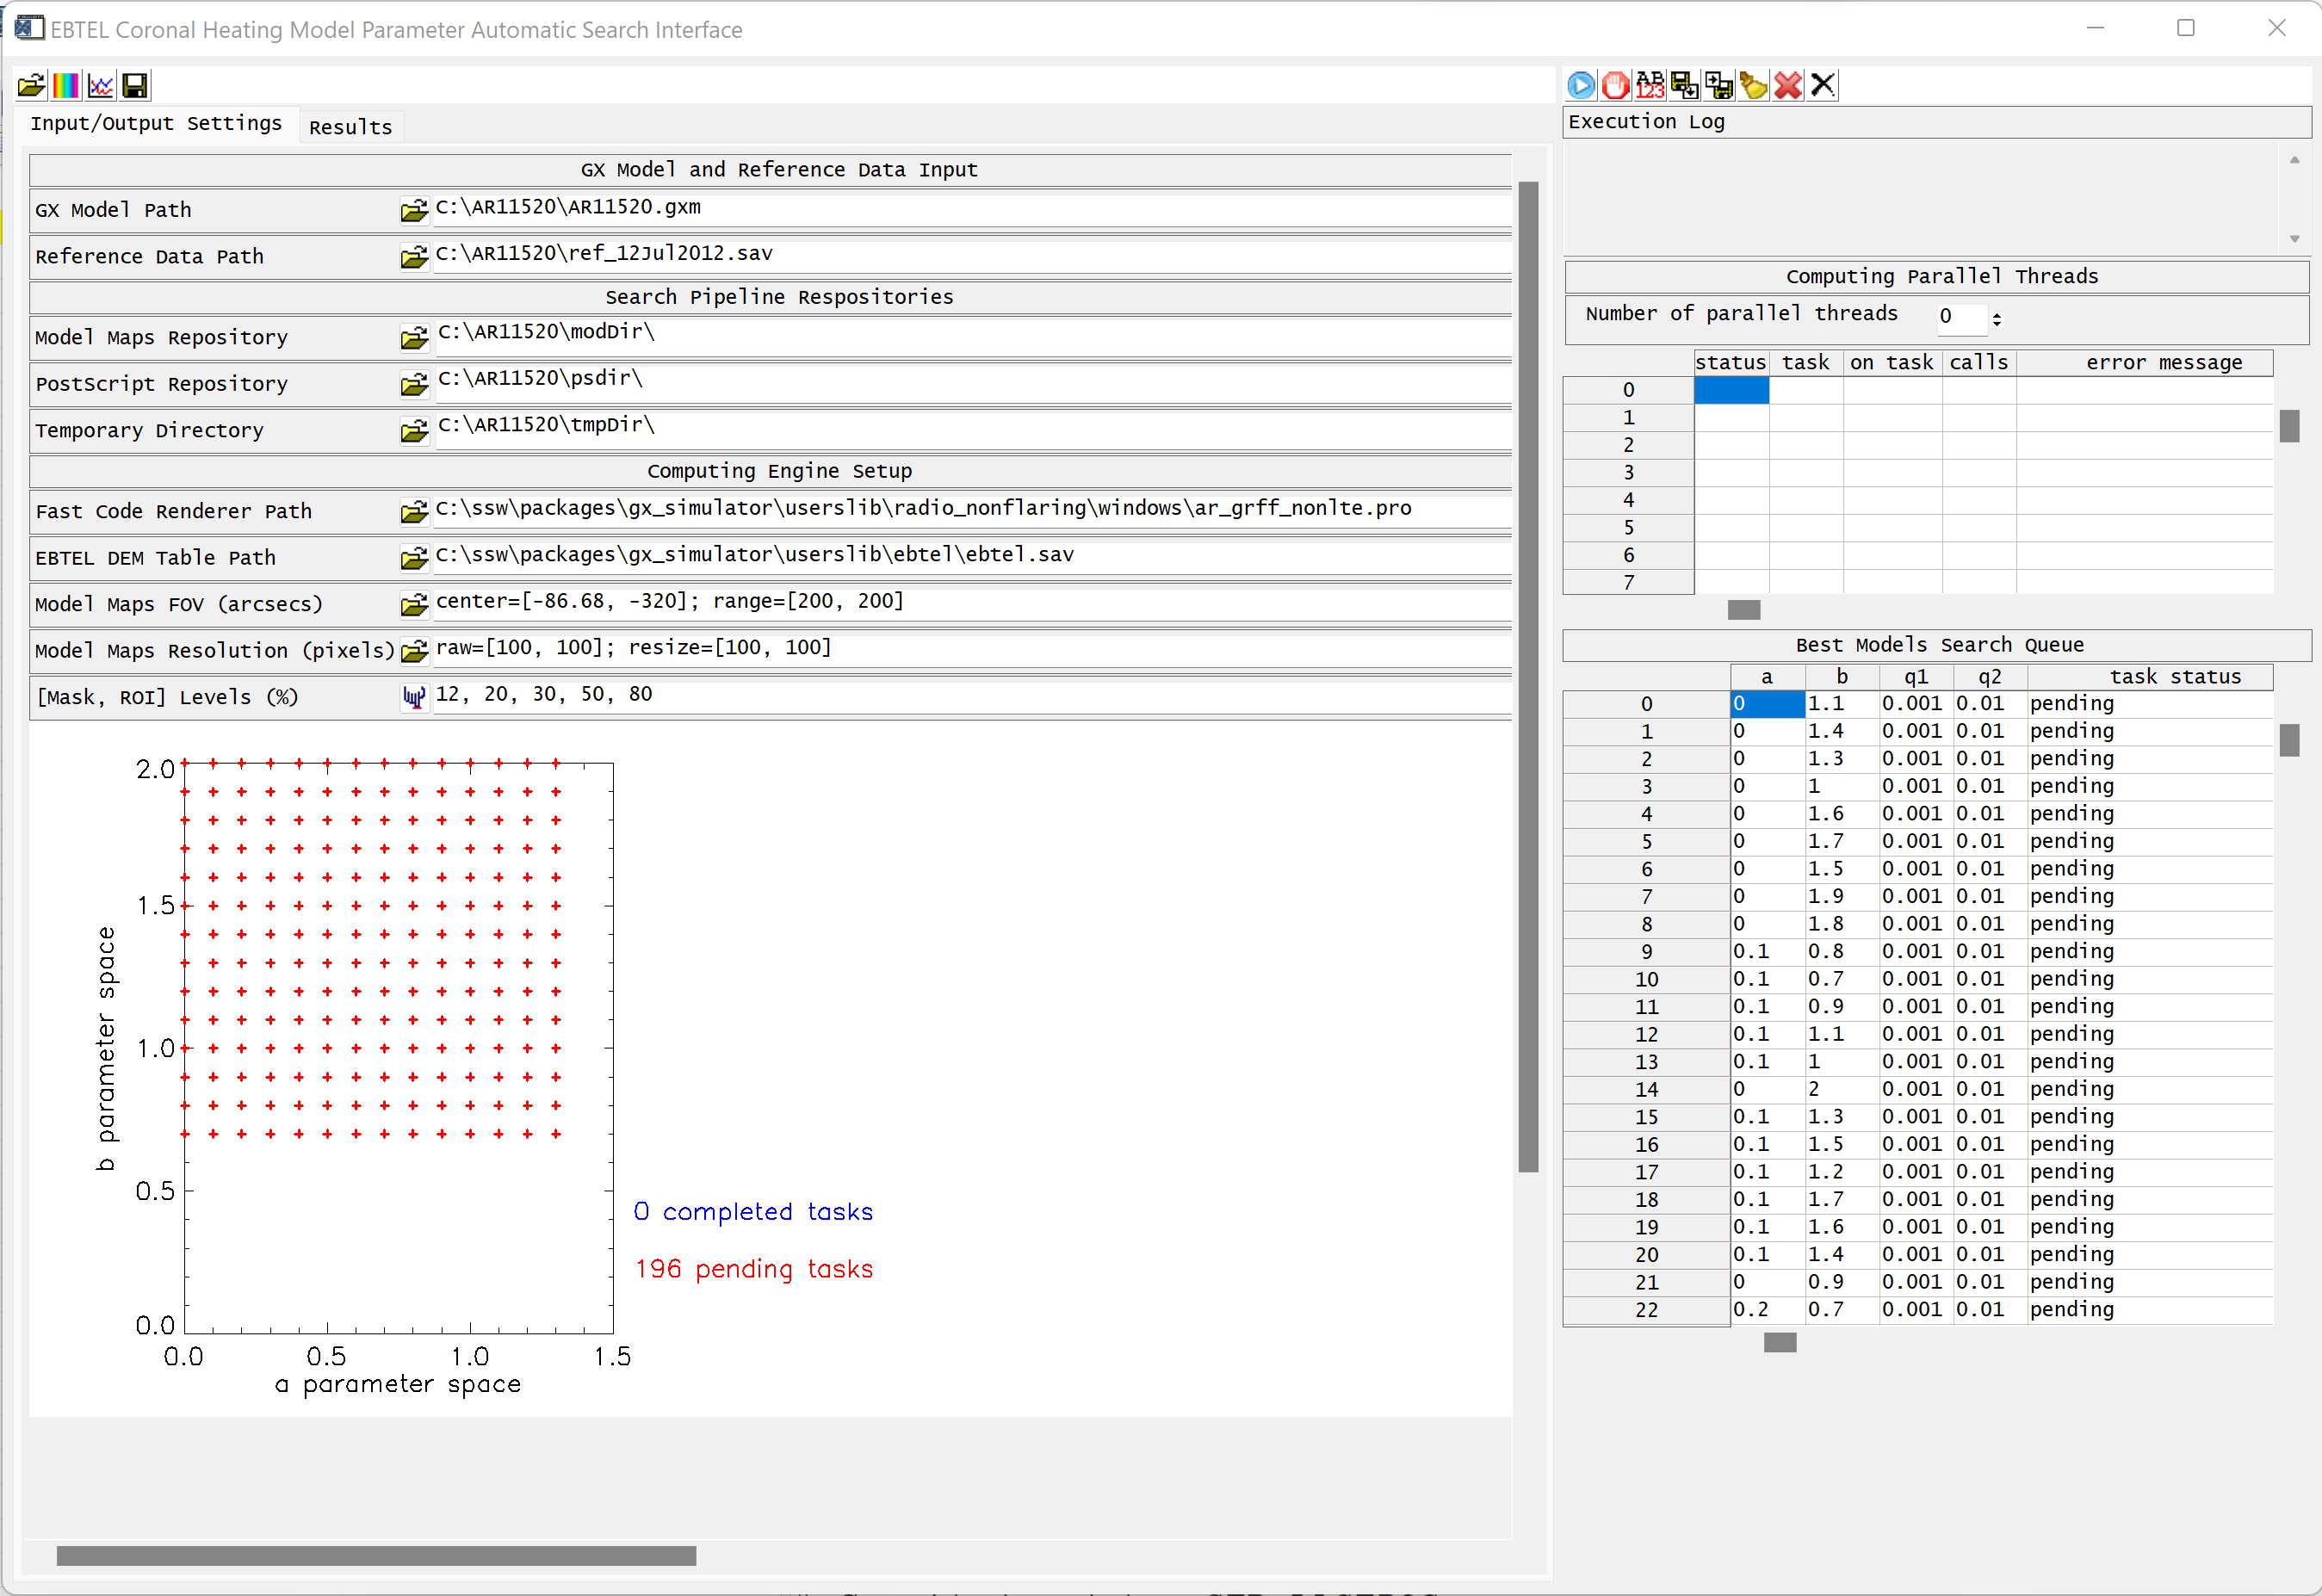
Task: Start the search with blue play icon
Action: [1581, 85]
